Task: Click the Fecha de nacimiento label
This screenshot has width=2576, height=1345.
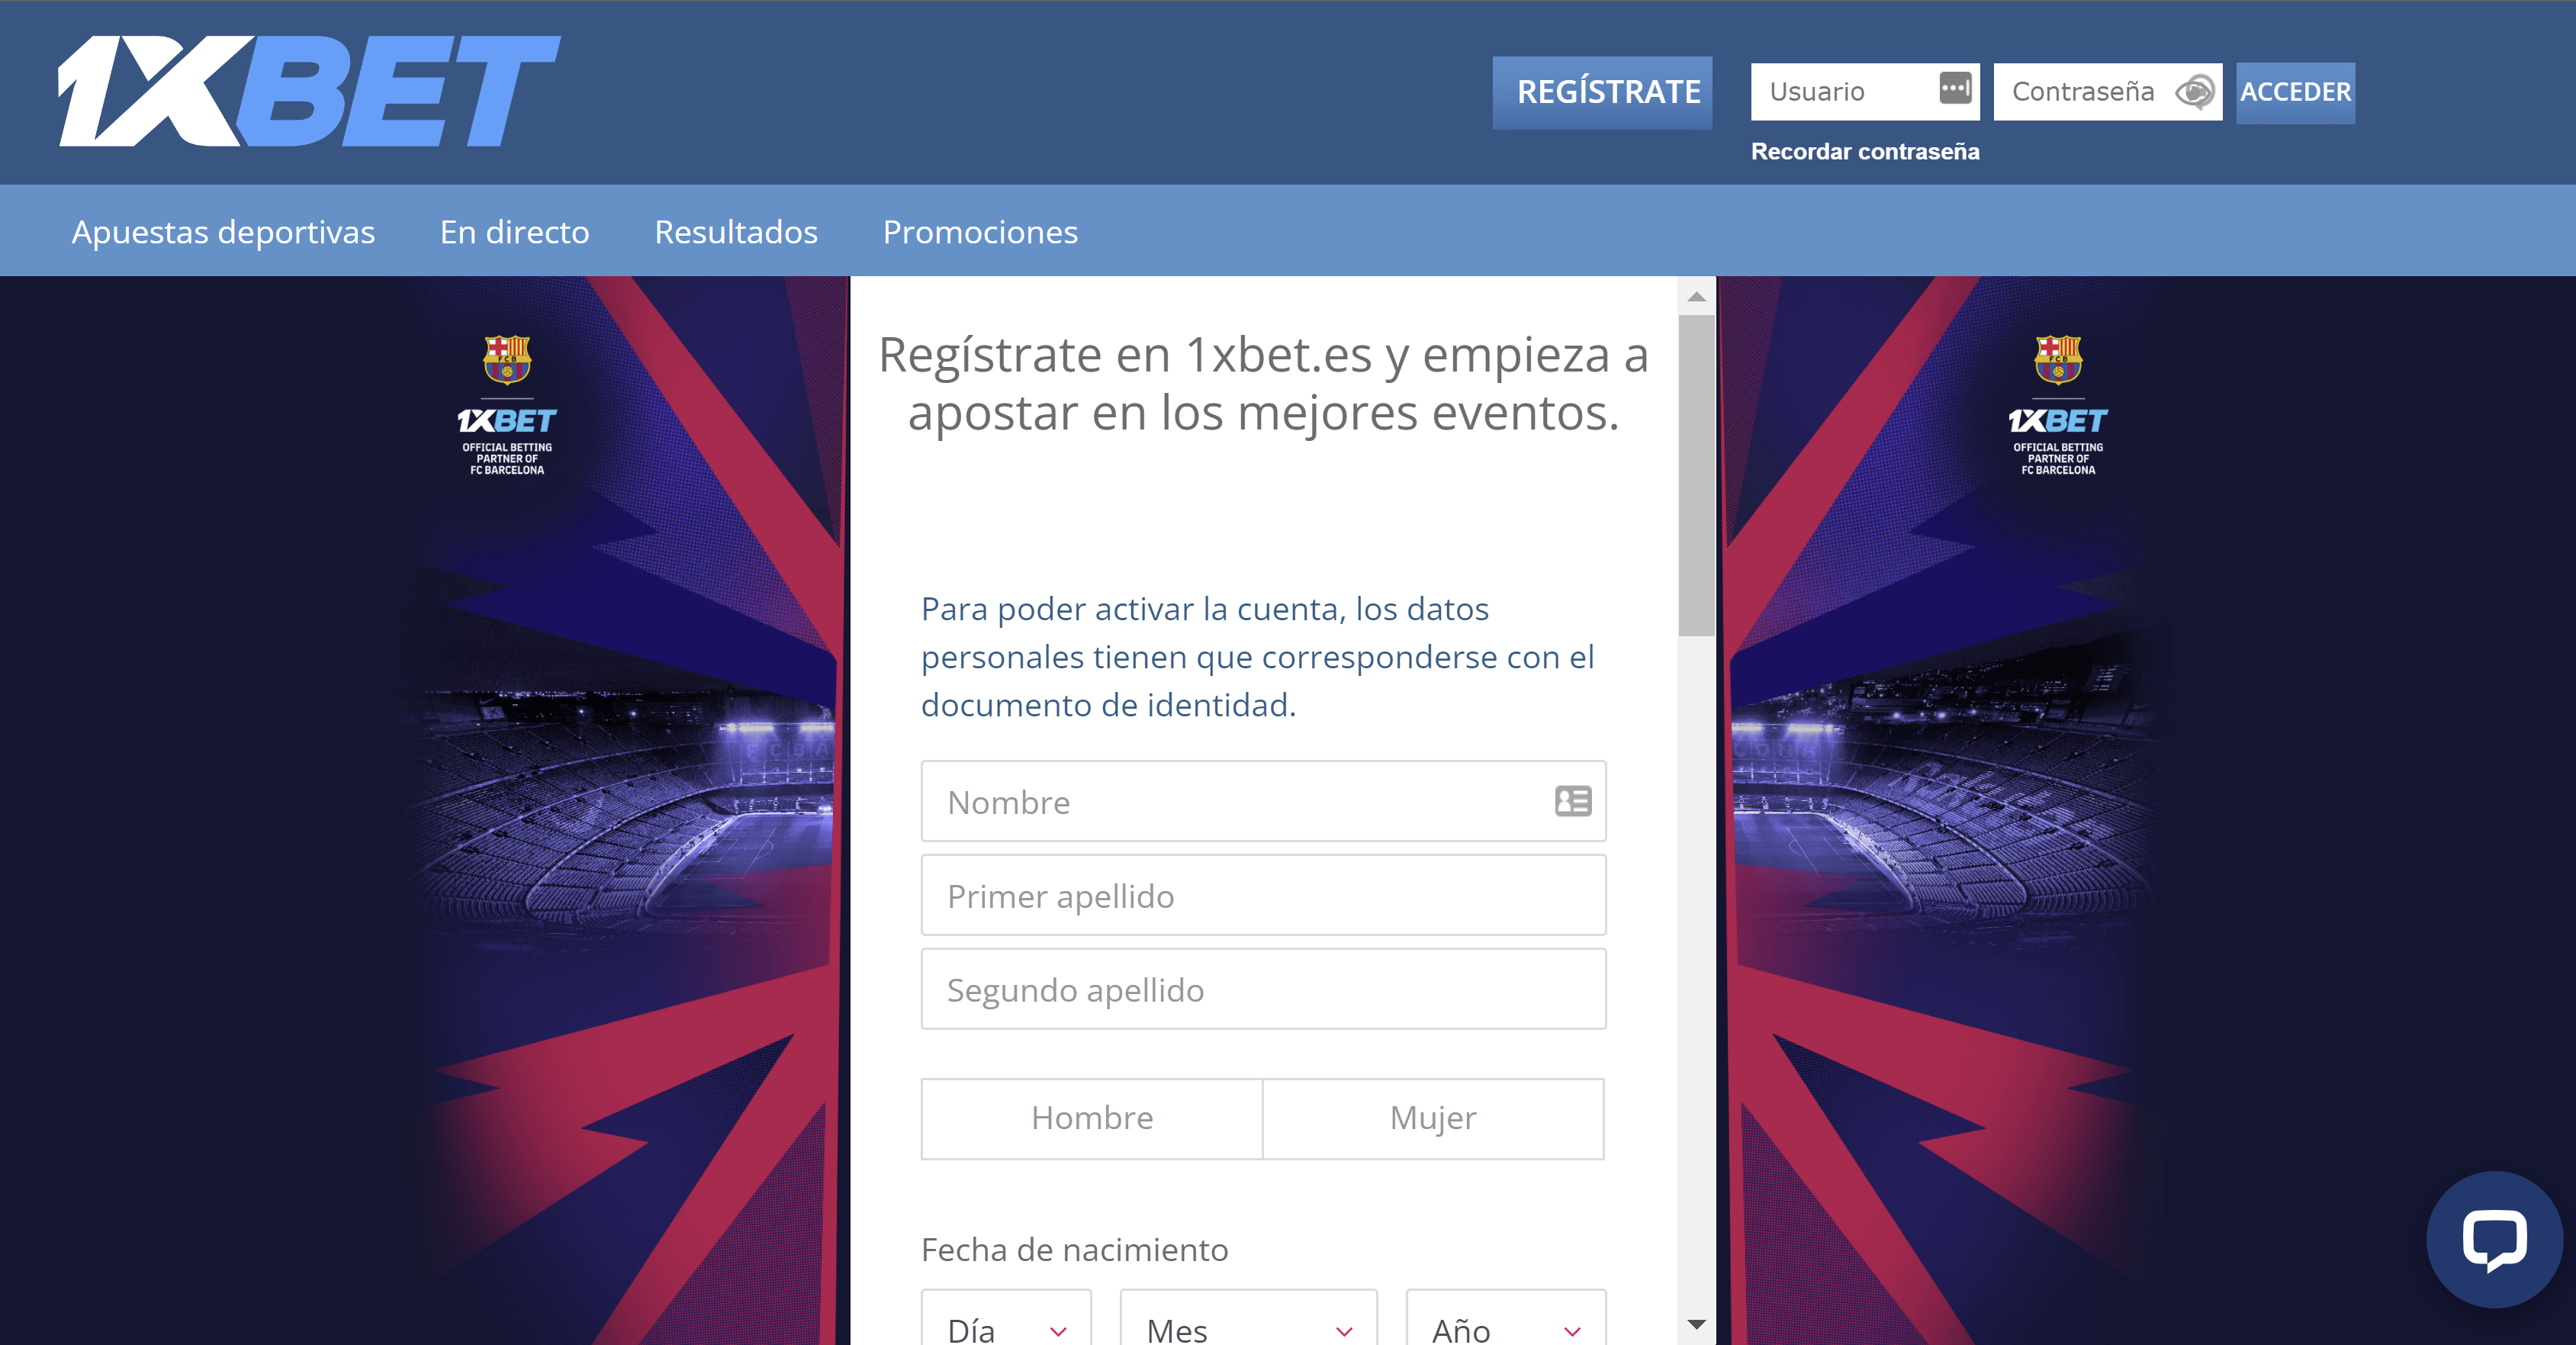Action: pyautogui.click(x=1074, y=1250)
